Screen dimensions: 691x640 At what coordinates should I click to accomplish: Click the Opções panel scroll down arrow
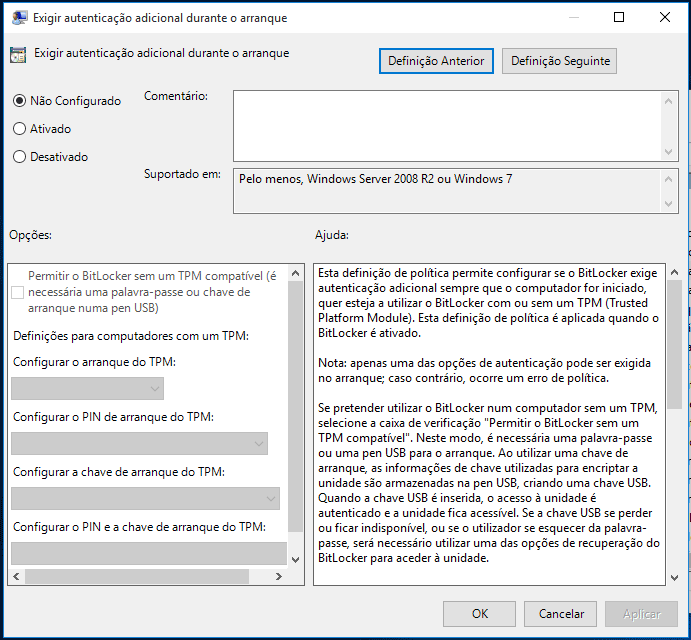pos(296,560)
